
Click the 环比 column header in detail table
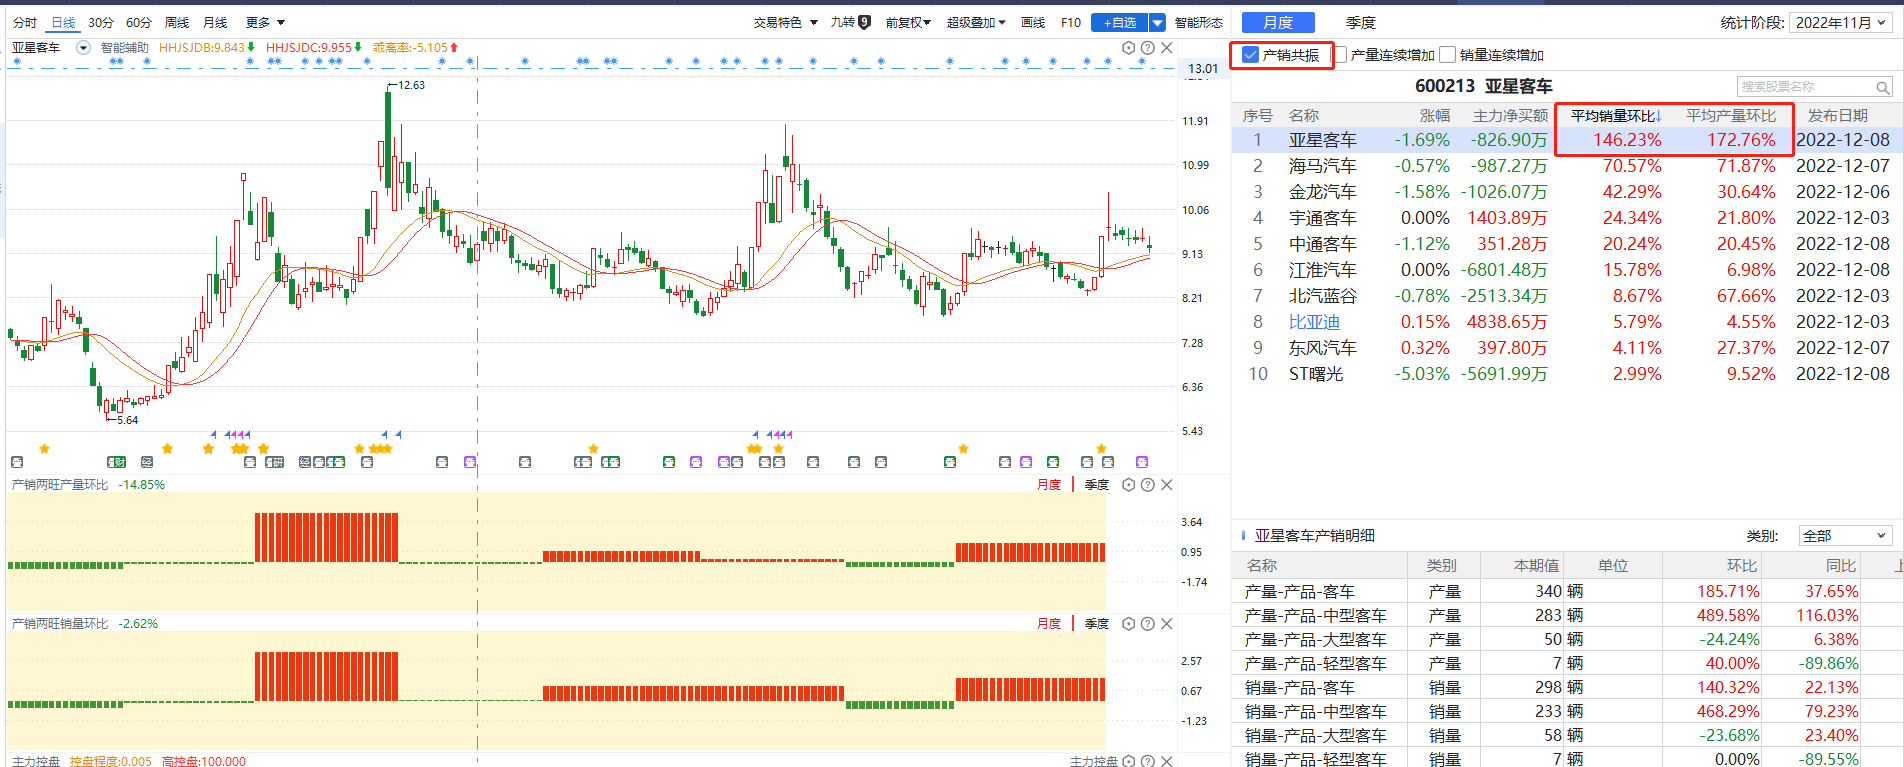tap(1741, 566)
